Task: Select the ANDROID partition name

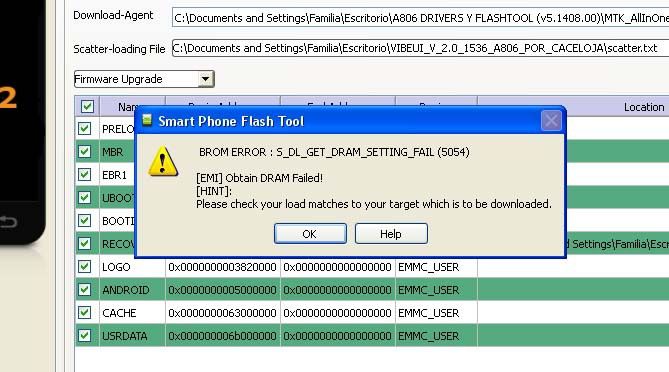Action: pyautogui.click(x=126, y=290)
